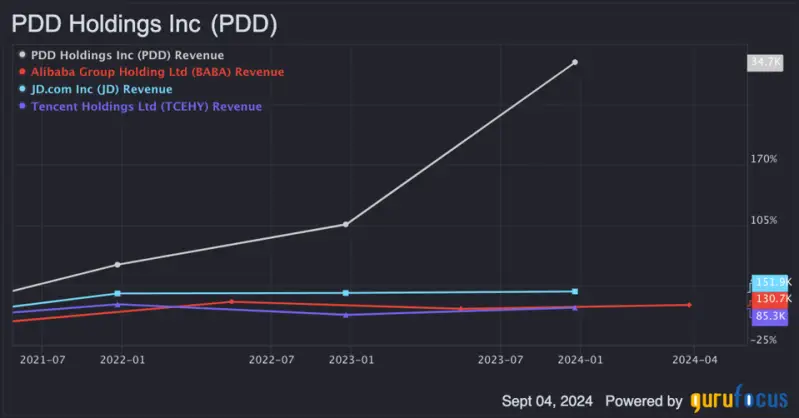The image size is (799, 418).
Task: Click the red Alibaba legend dot
Action: pyautogui.click(x=22, y=71)
